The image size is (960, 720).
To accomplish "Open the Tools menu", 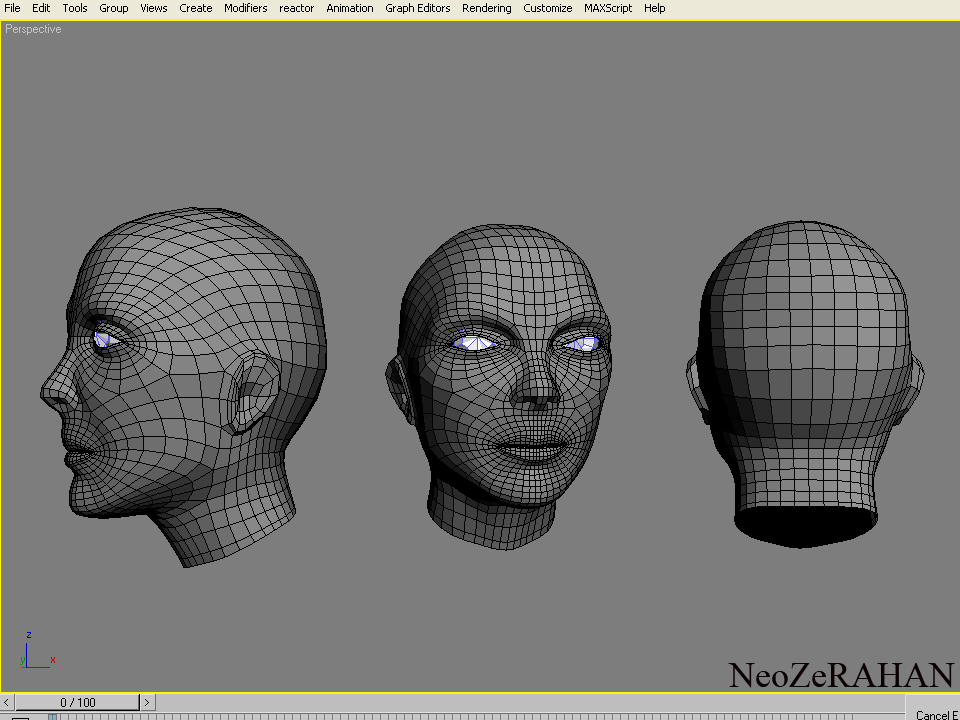I will point(75,8).
